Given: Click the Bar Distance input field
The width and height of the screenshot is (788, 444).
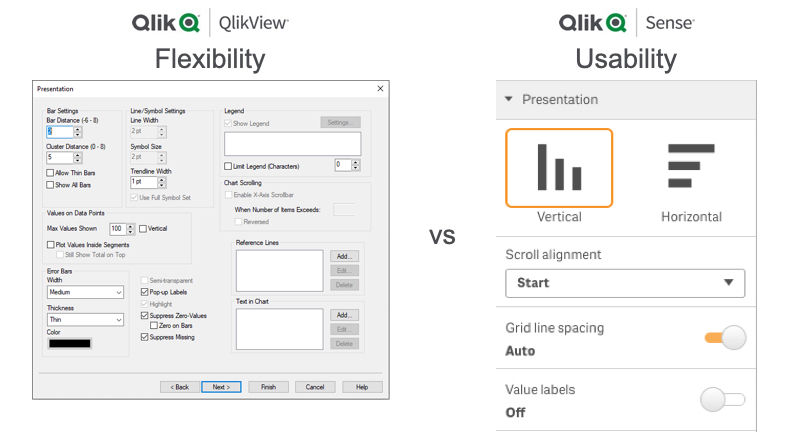Looking at the screenshot, I should pos(59,132).
